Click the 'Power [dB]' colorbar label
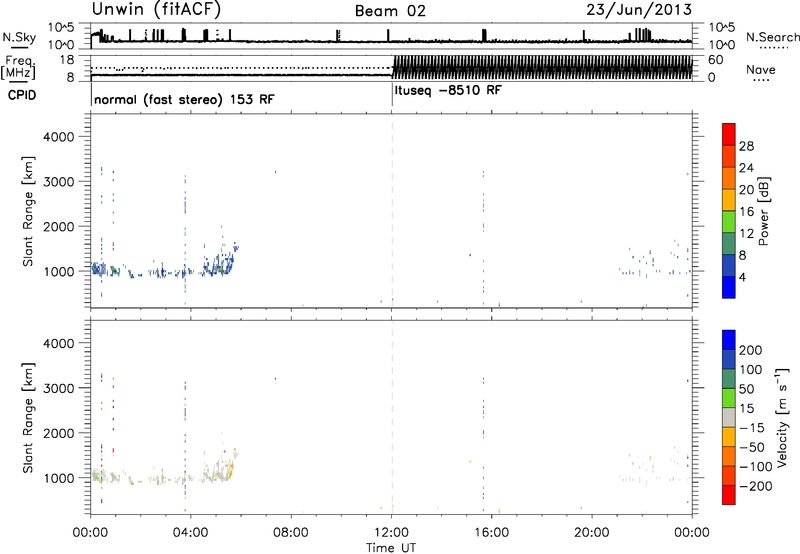This screenshot has height=554, width=800. pyautogui.click(x=764, y=211)
